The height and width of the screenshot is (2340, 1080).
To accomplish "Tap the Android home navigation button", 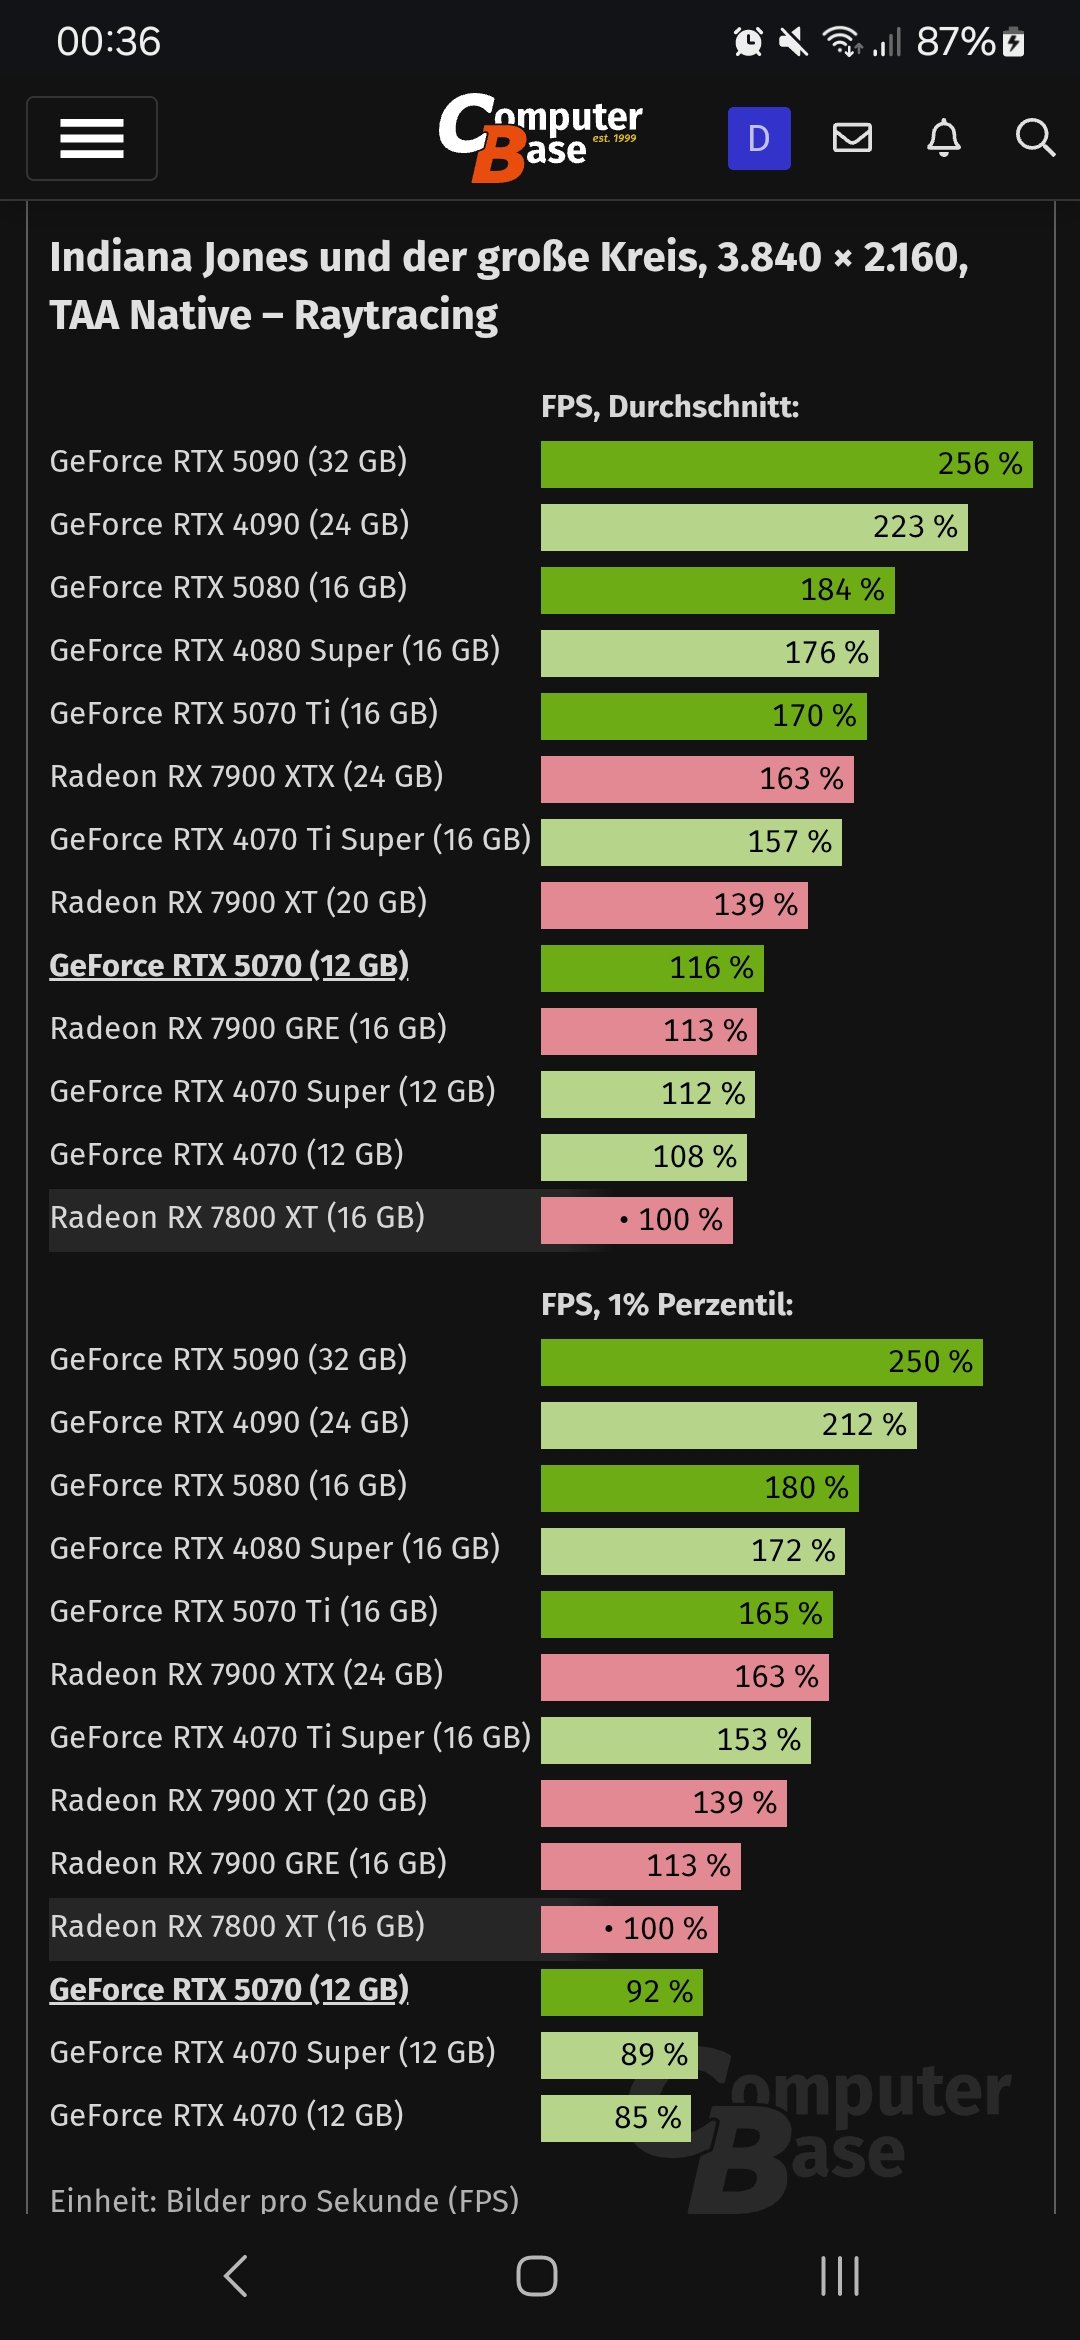I will (537, 2276).
